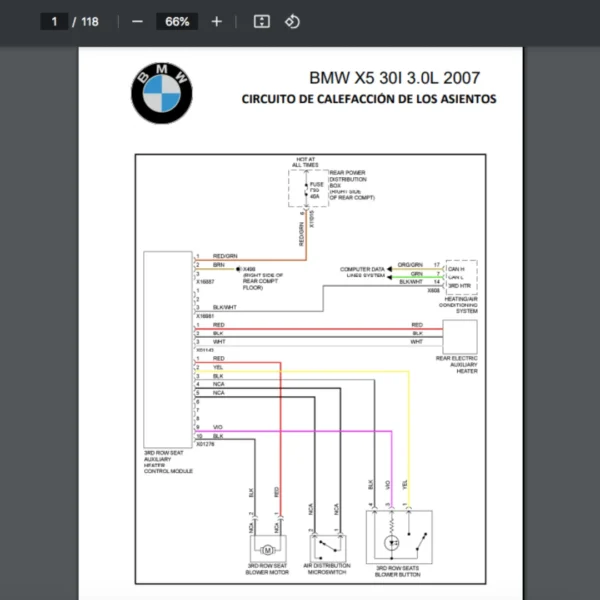The height and width of the screenshot is (600, 600).
Task: Click the Air Distribution Microswitch symbol
Action: [x=326, y=548]
